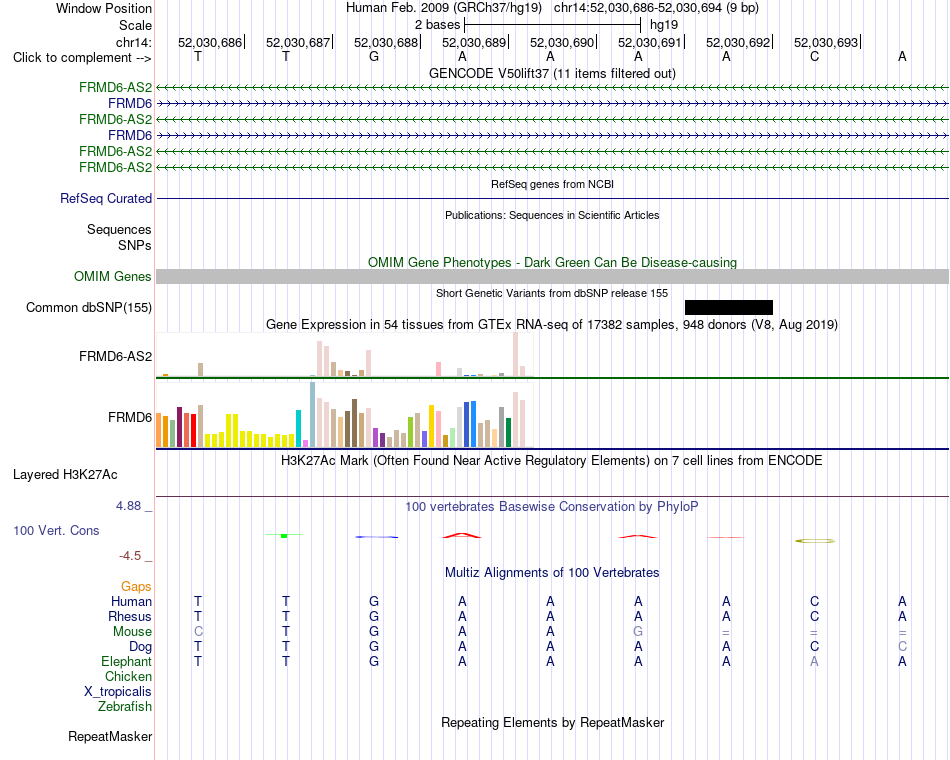
Task: Open Common dbSNP(155) track label
Action: 89,307
